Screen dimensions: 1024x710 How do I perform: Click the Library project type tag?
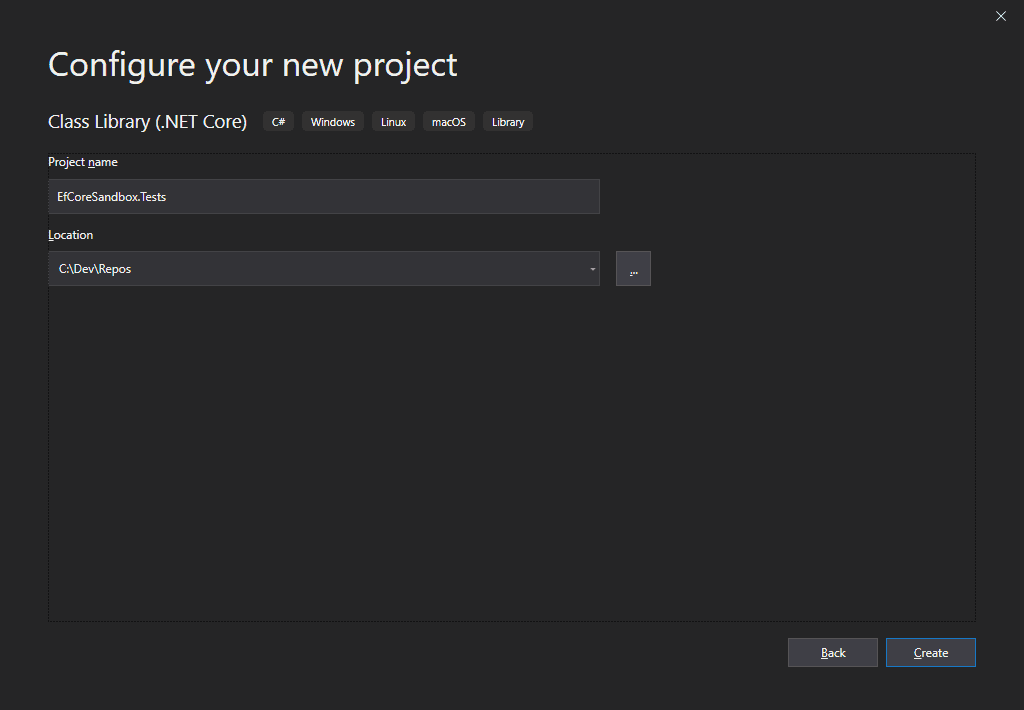(508, 122)
